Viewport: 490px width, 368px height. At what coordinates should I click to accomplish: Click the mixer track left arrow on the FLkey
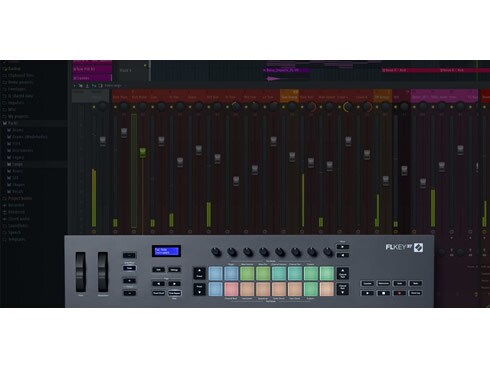(342, 255)
